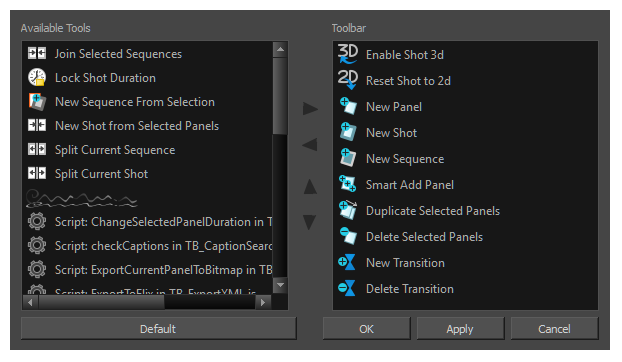The height and width of the screenshot is (362, 622).
Task: Select the Split Current Sequence icon
Action: tap(37, 149)
